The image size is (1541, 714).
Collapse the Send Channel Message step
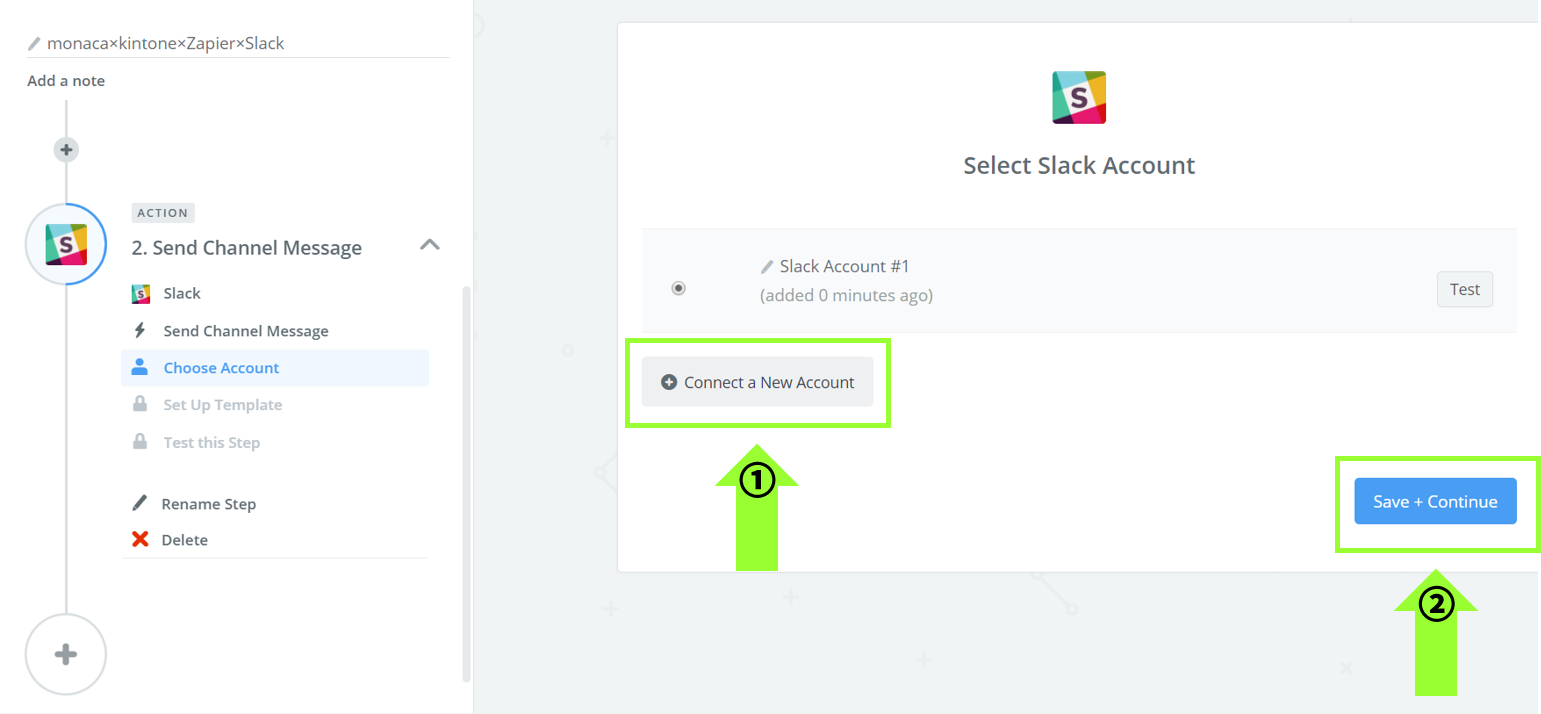(429, 245)
